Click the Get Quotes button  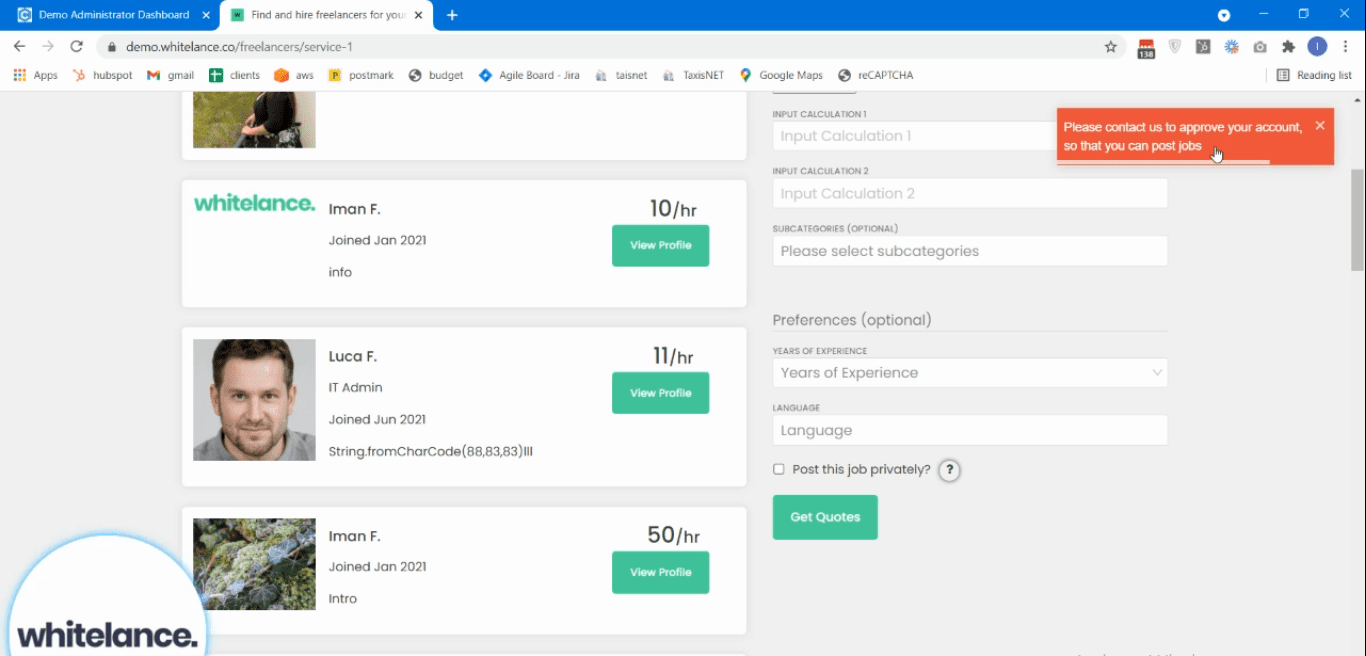pos(825,517)
